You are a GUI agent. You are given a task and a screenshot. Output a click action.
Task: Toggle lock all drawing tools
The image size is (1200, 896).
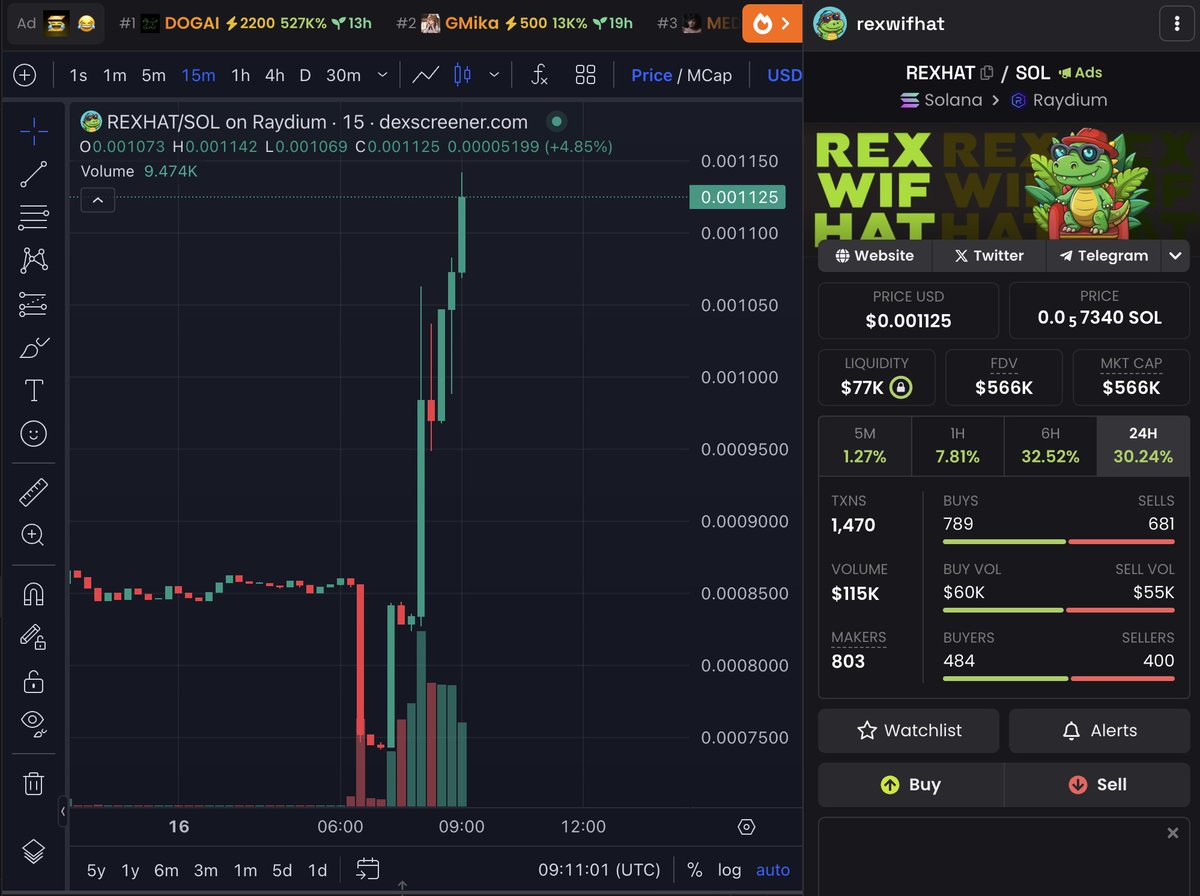point(33,681)
